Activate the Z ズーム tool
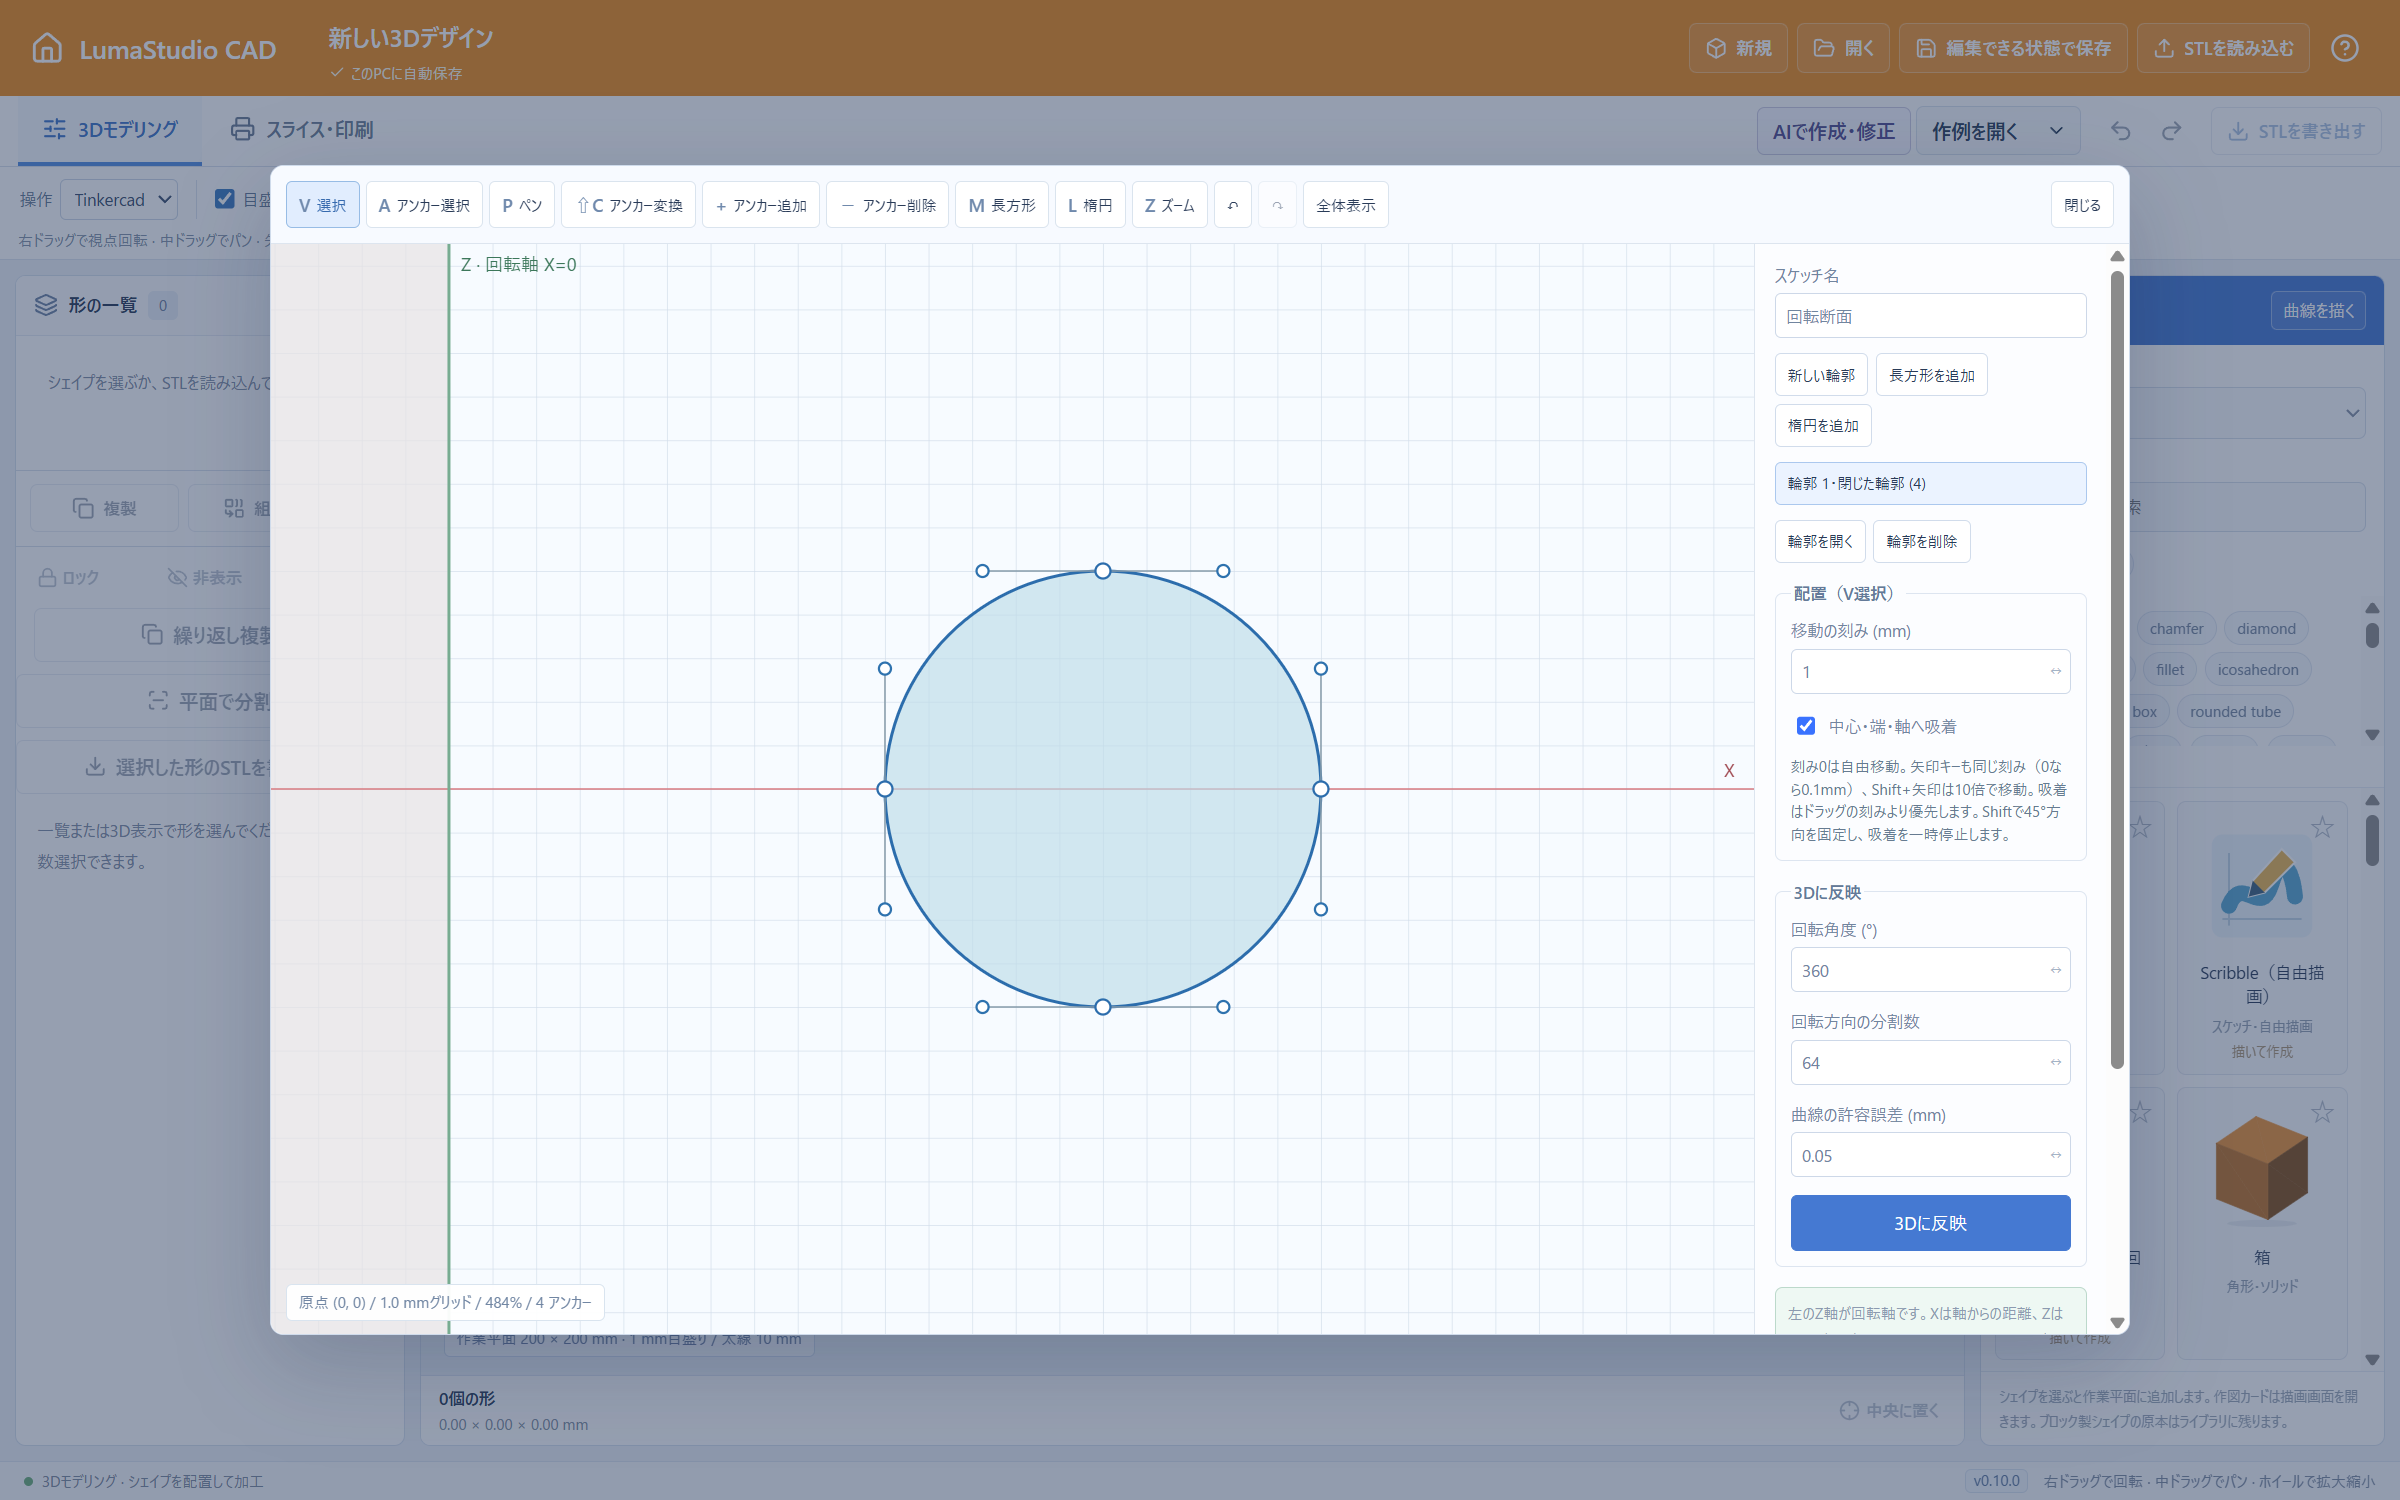This screenshot has width=2400, height=1500. [1170, 205]
